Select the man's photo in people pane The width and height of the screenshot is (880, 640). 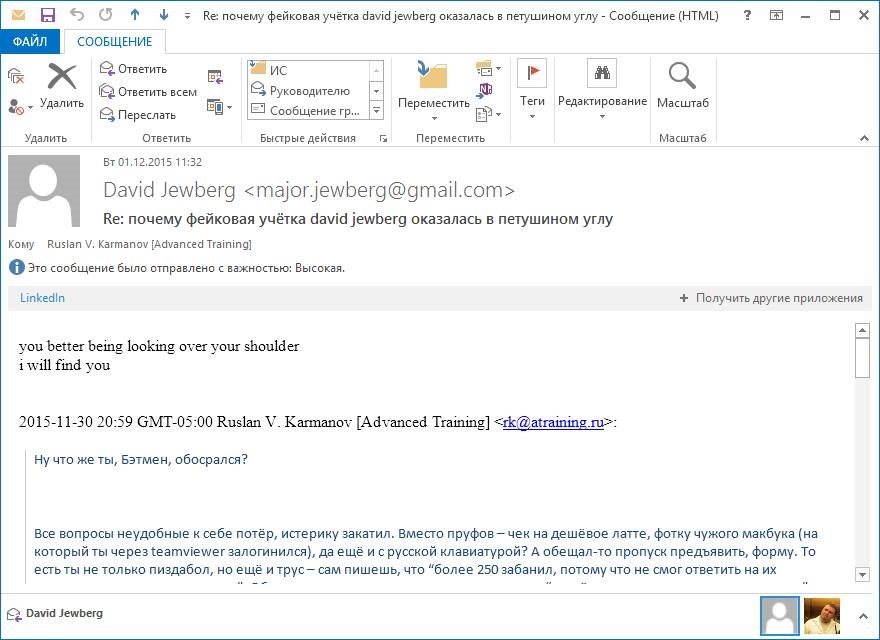822,616
